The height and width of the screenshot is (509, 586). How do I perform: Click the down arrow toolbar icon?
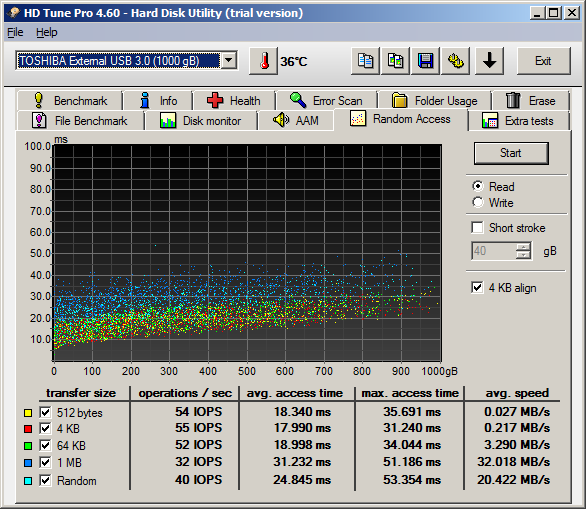[489, 61]
